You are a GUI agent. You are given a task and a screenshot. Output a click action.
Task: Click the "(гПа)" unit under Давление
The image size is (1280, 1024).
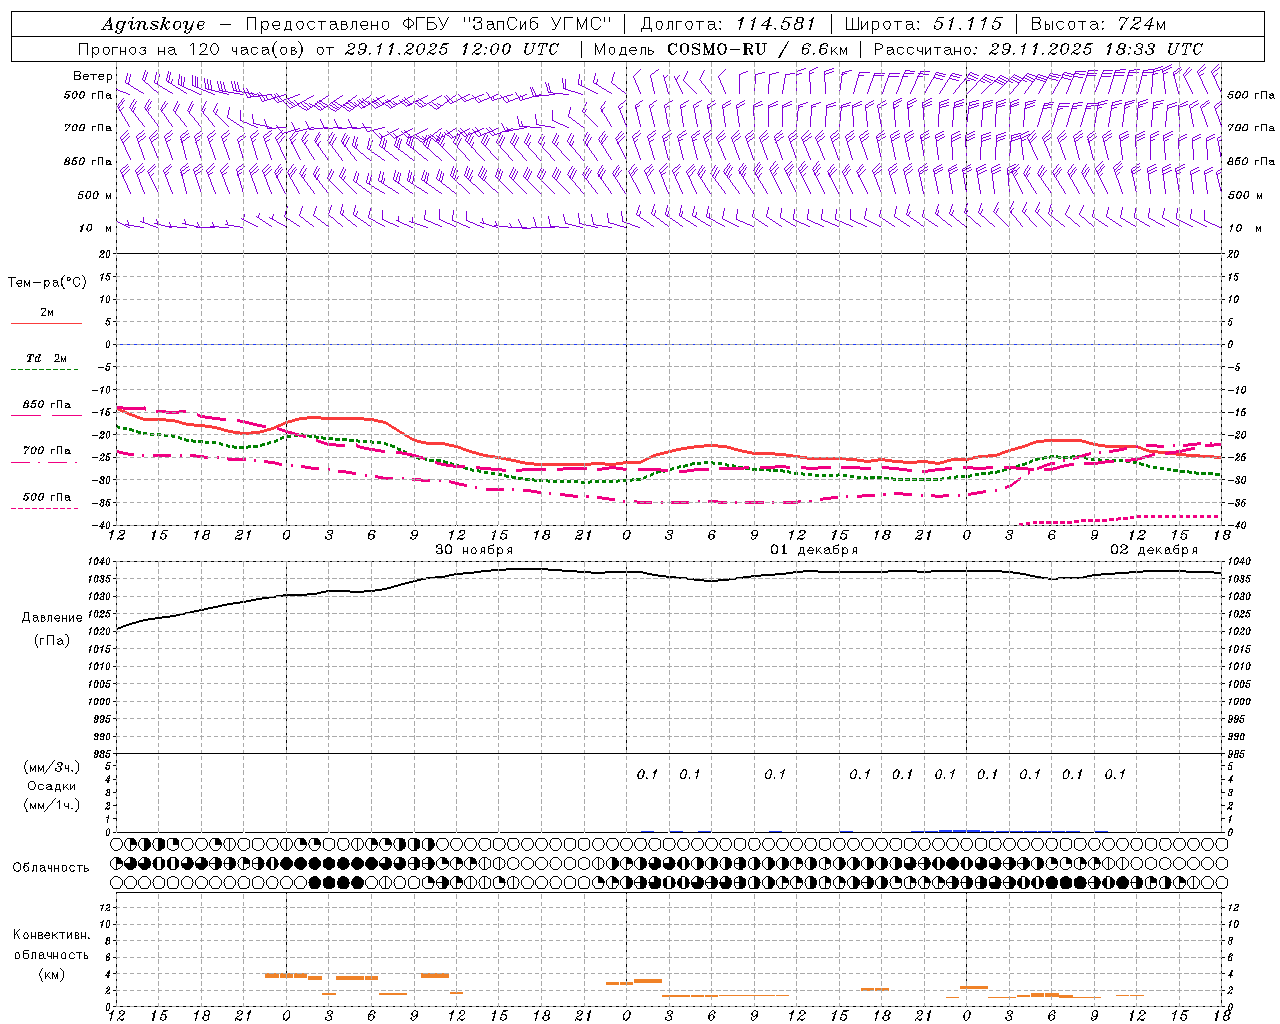tap(52, 640)
